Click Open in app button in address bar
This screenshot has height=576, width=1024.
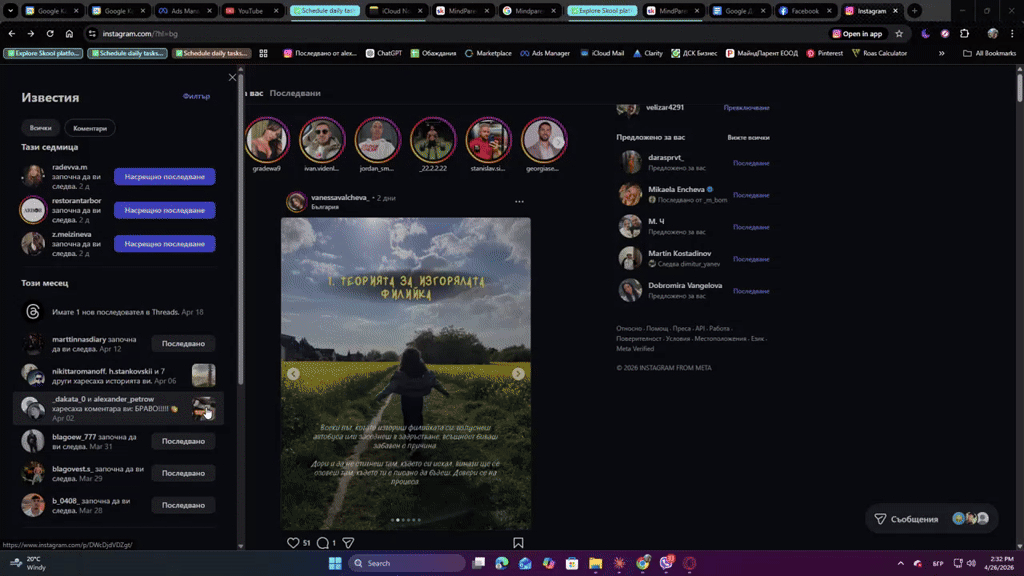pyautogui.click(x=857, y=33)
